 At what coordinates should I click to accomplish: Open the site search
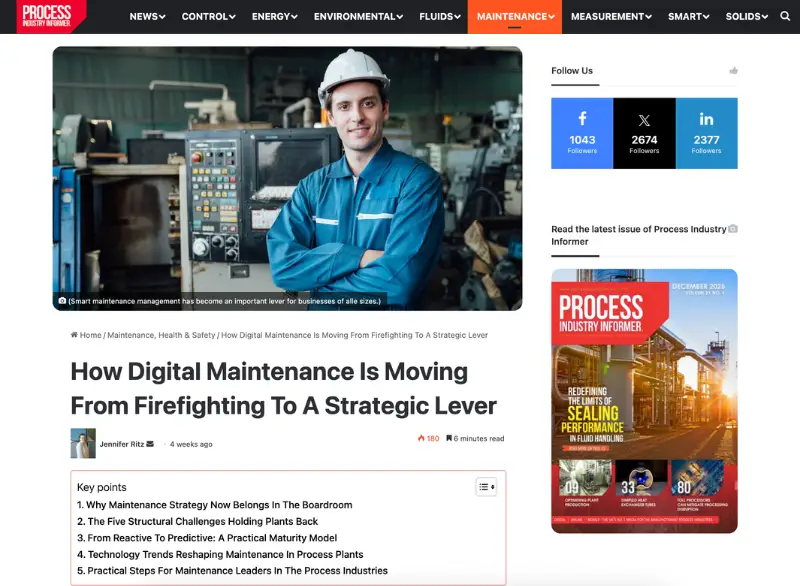pos(785,16)
